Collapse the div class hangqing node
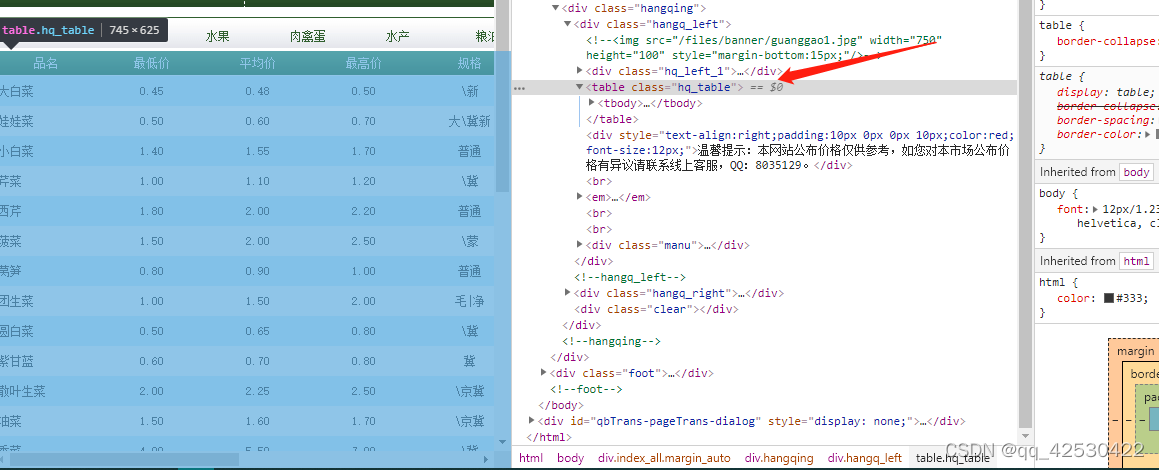 coord(555,8)
